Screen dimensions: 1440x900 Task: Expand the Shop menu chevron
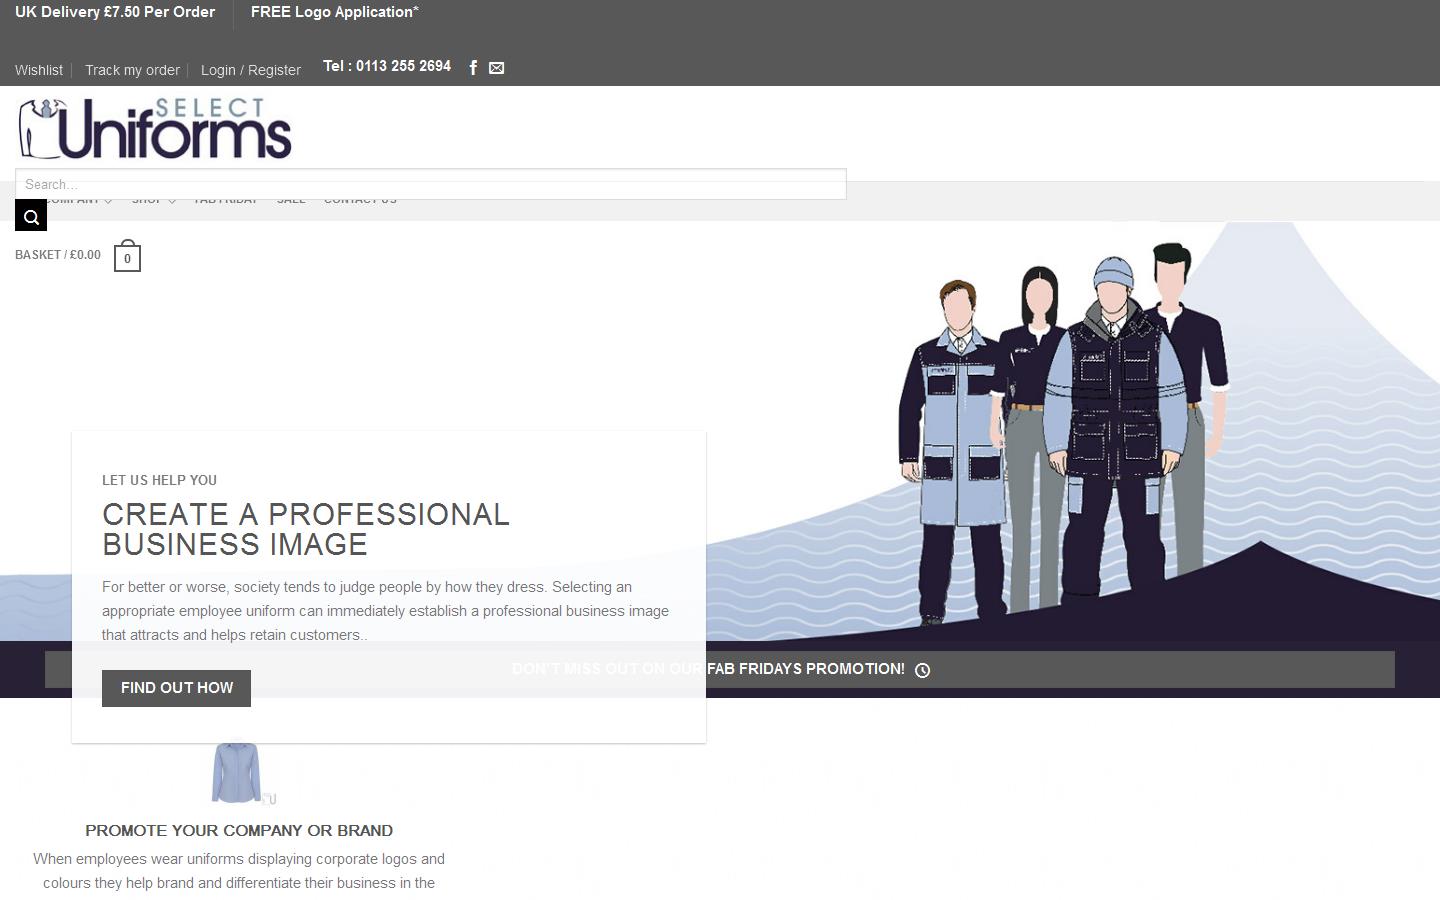(x=172, y=201)
